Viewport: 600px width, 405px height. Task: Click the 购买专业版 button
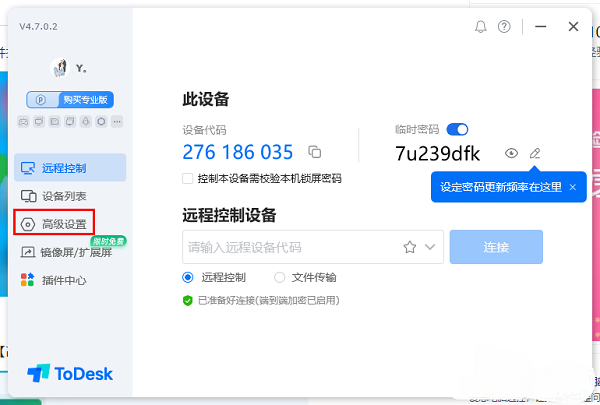(x=70, y=99)
